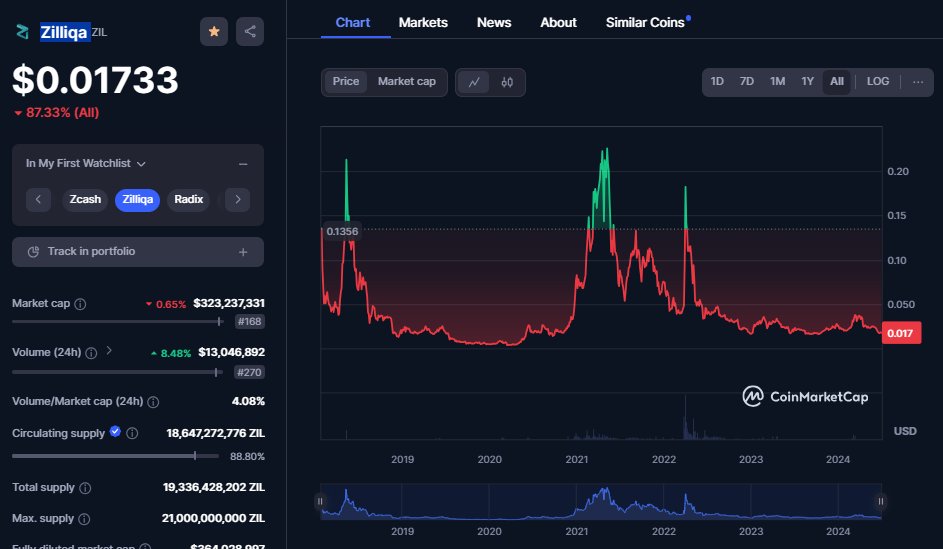Click the highlighted Zilliqa coin name
The width and height of the screenshot is (943, 549).
coord(64,32)
